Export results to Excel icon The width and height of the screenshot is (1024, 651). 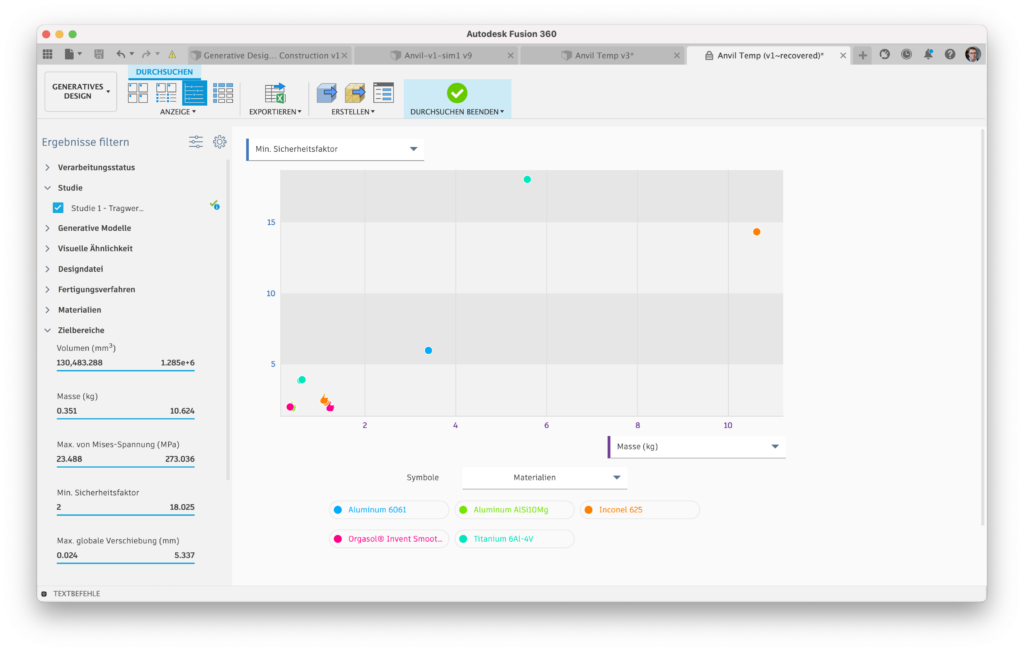pyautogui.click(x=275, y=93)
